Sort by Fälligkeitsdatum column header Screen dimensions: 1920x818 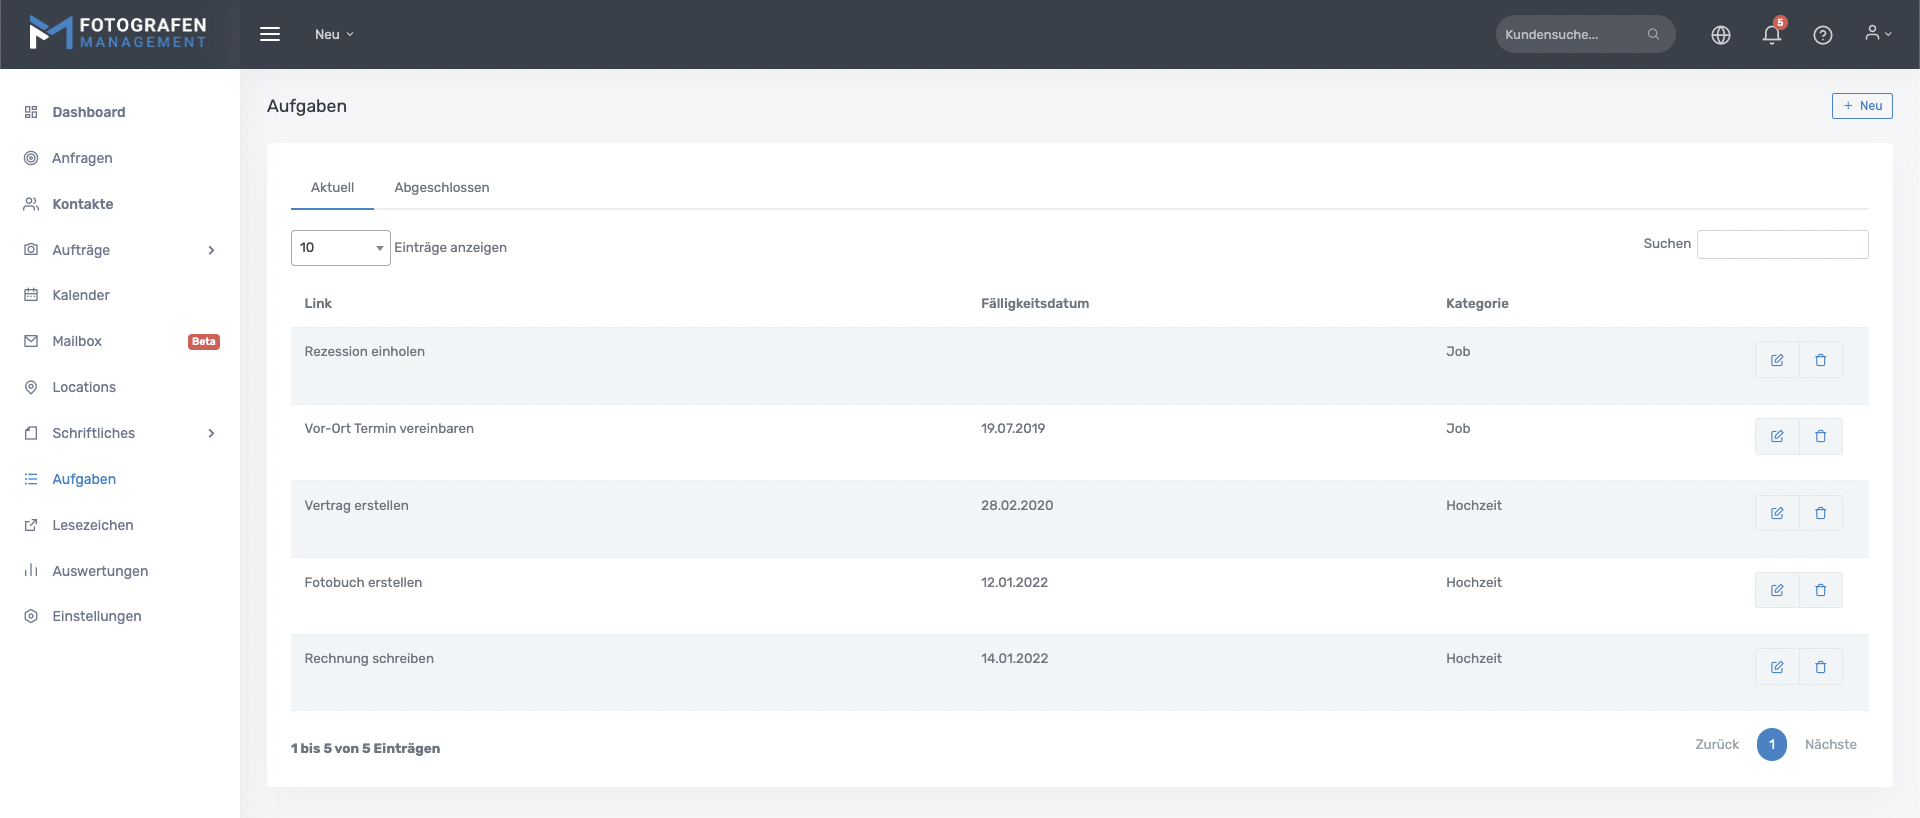[x=1034, y=304]
